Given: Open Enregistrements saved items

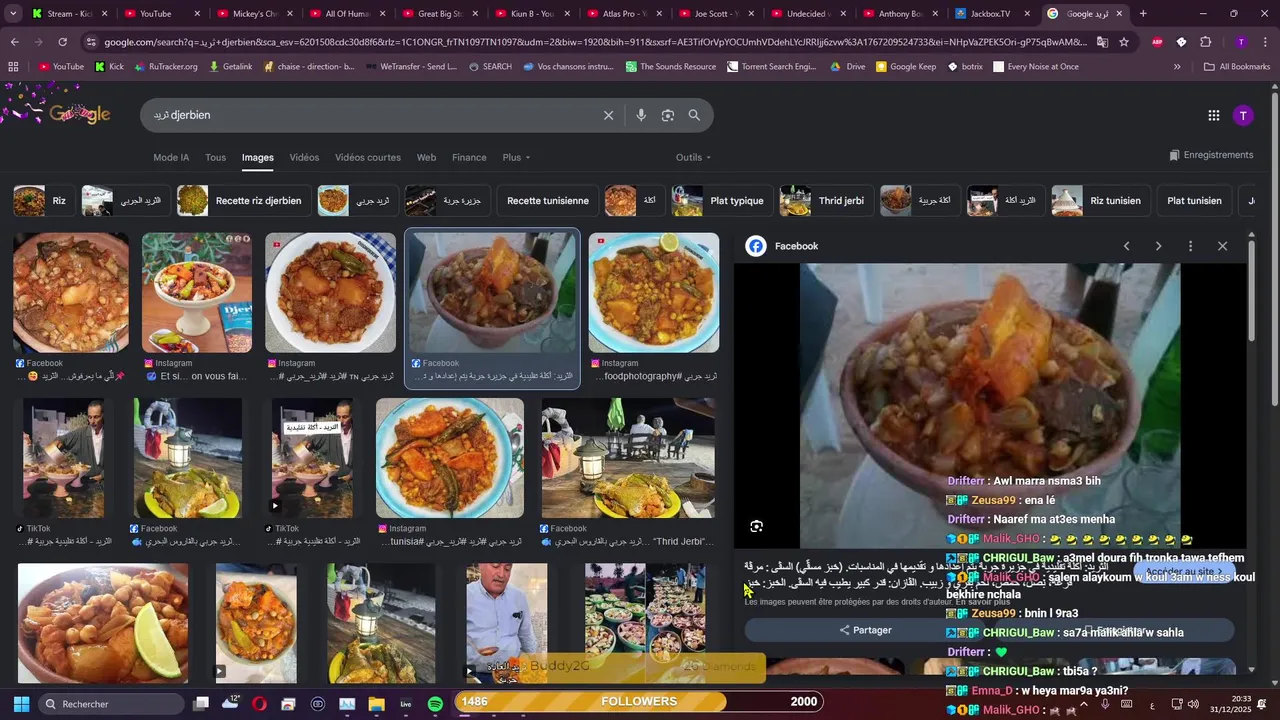Looking at the screenshot, I should tap(1211, 155).
